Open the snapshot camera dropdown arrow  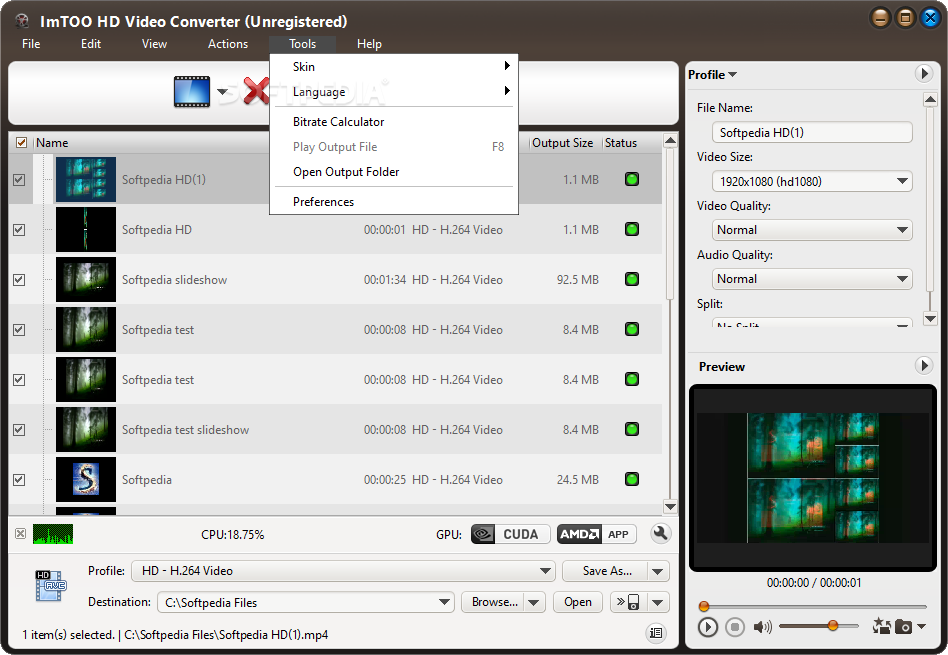coord(921,626)
